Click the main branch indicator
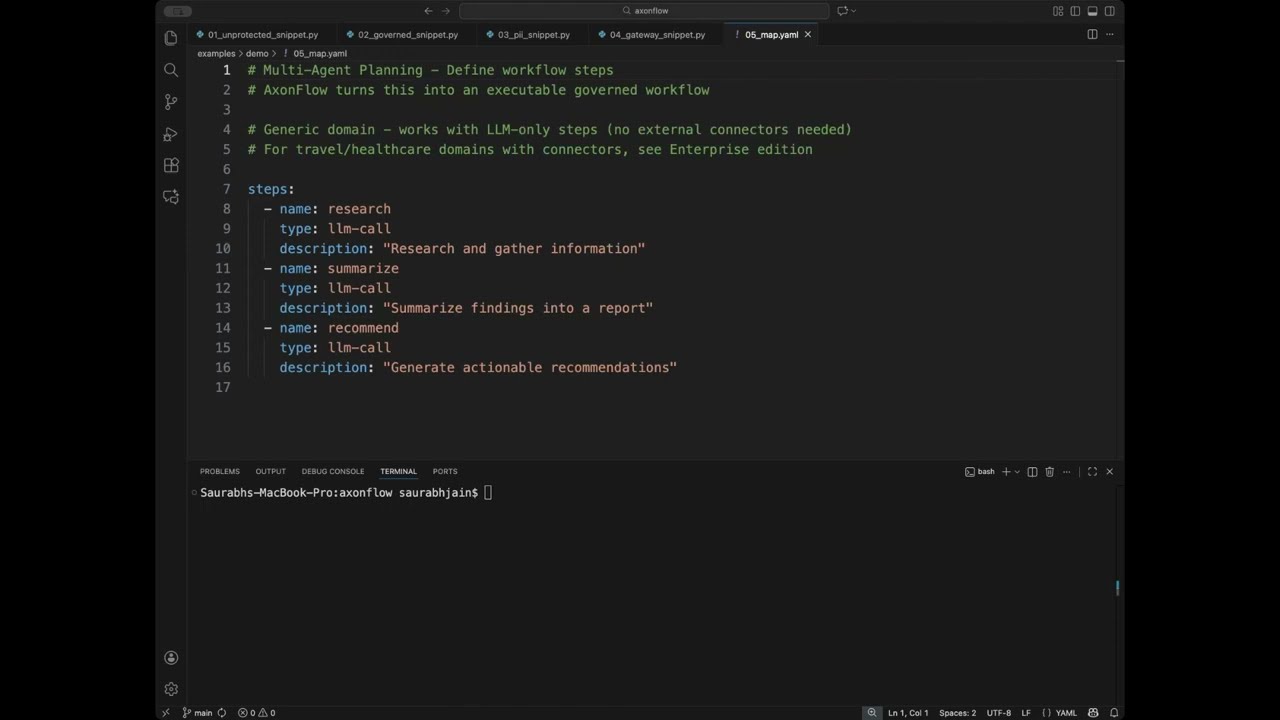The height and width of the screenshot is (720, 1280). click(197, 713)
